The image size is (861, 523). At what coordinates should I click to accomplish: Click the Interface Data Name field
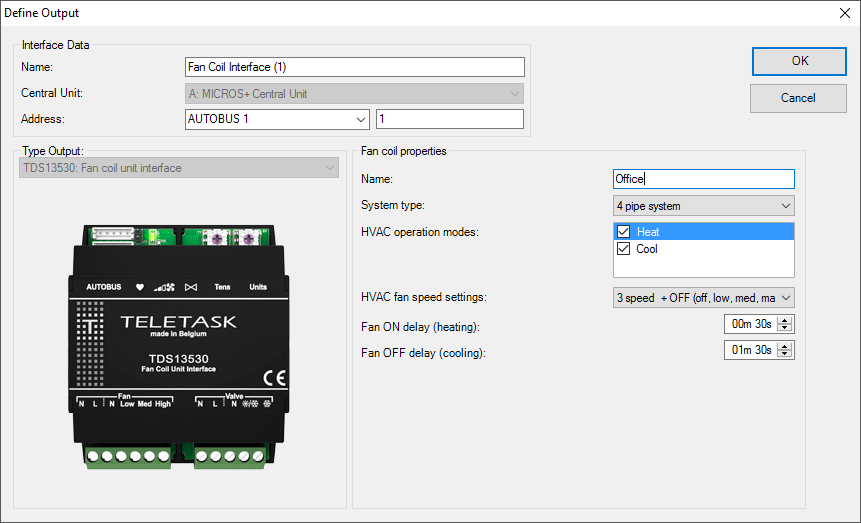(x=355, y=67)
